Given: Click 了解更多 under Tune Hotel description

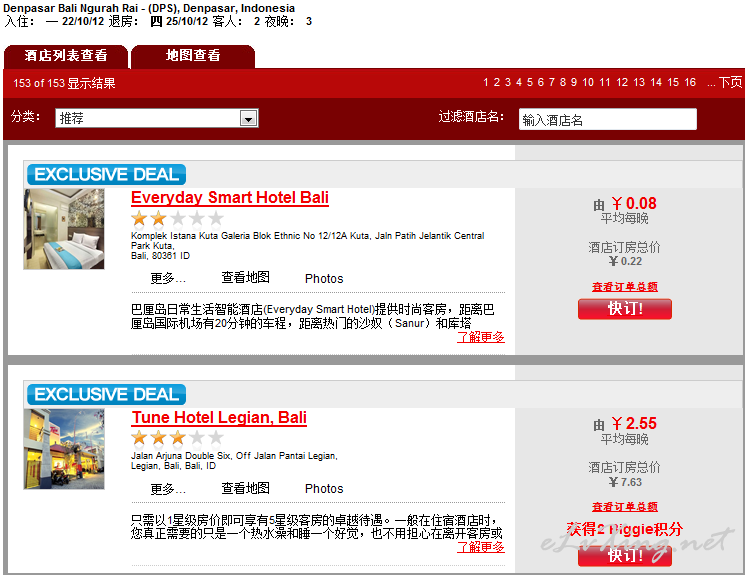Looking at the screenshot, I should (x=480, y=547).
